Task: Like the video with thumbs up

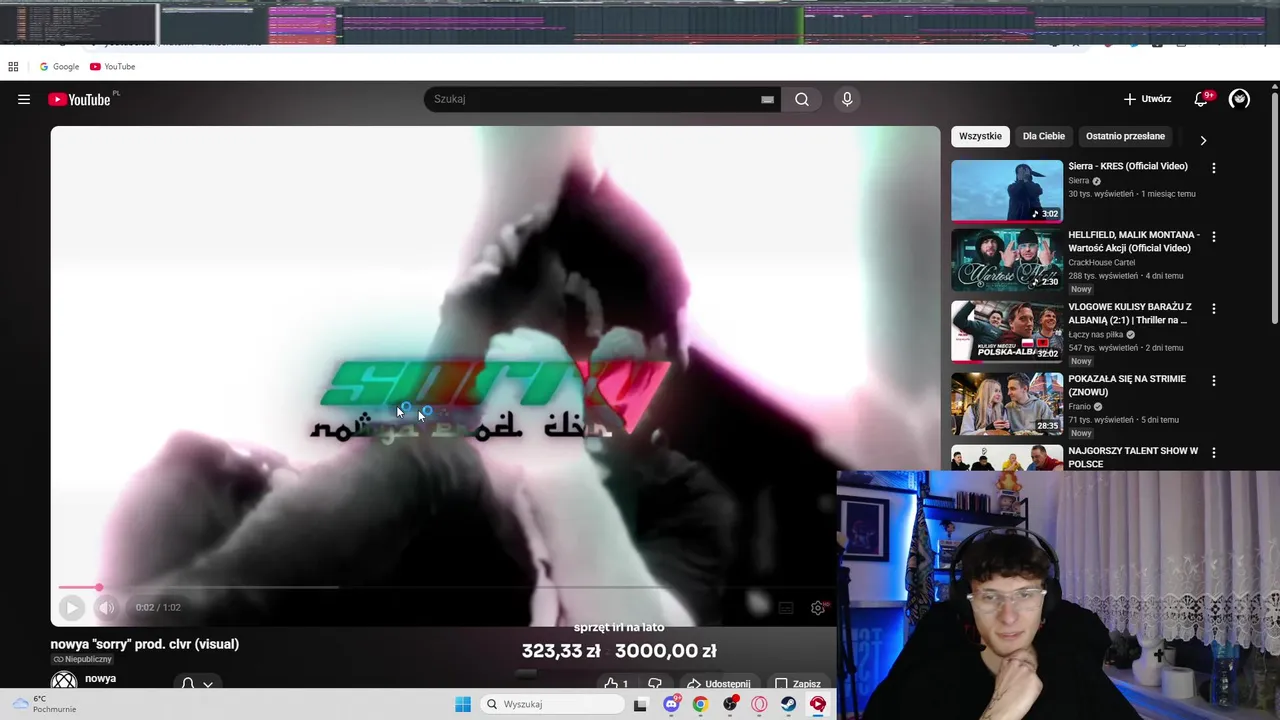Action: pyautogui.click(x=616, y=684)
